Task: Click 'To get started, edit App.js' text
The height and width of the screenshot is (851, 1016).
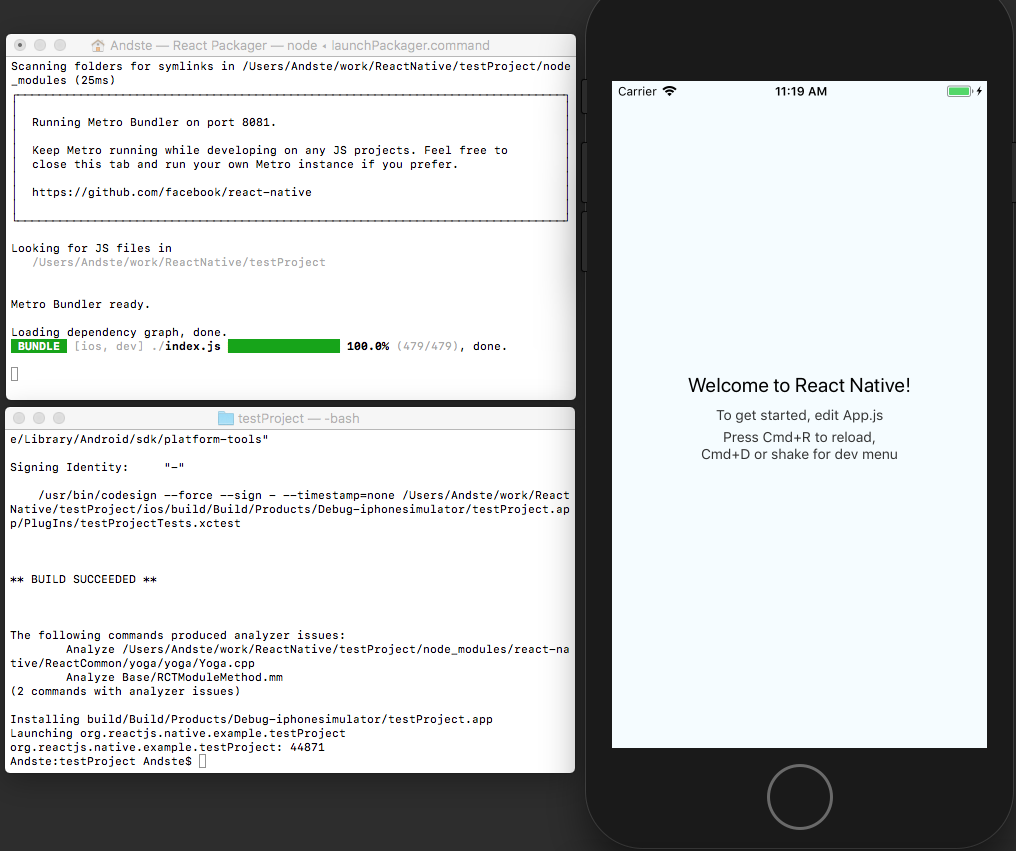Action: point(799,415)
